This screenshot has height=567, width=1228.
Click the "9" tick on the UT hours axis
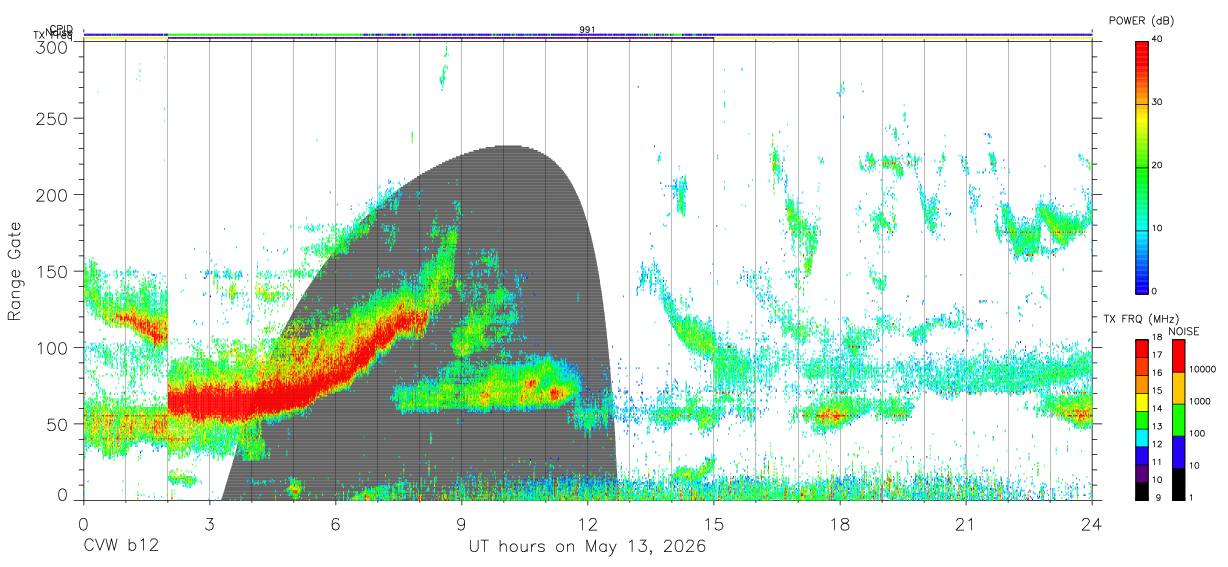tap(461, 523)
